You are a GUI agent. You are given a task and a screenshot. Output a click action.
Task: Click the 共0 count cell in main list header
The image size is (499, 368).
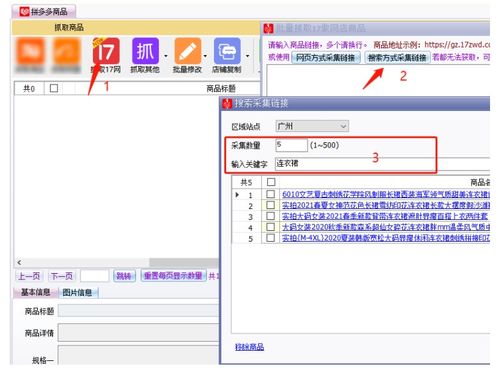[x=29, y=88]
